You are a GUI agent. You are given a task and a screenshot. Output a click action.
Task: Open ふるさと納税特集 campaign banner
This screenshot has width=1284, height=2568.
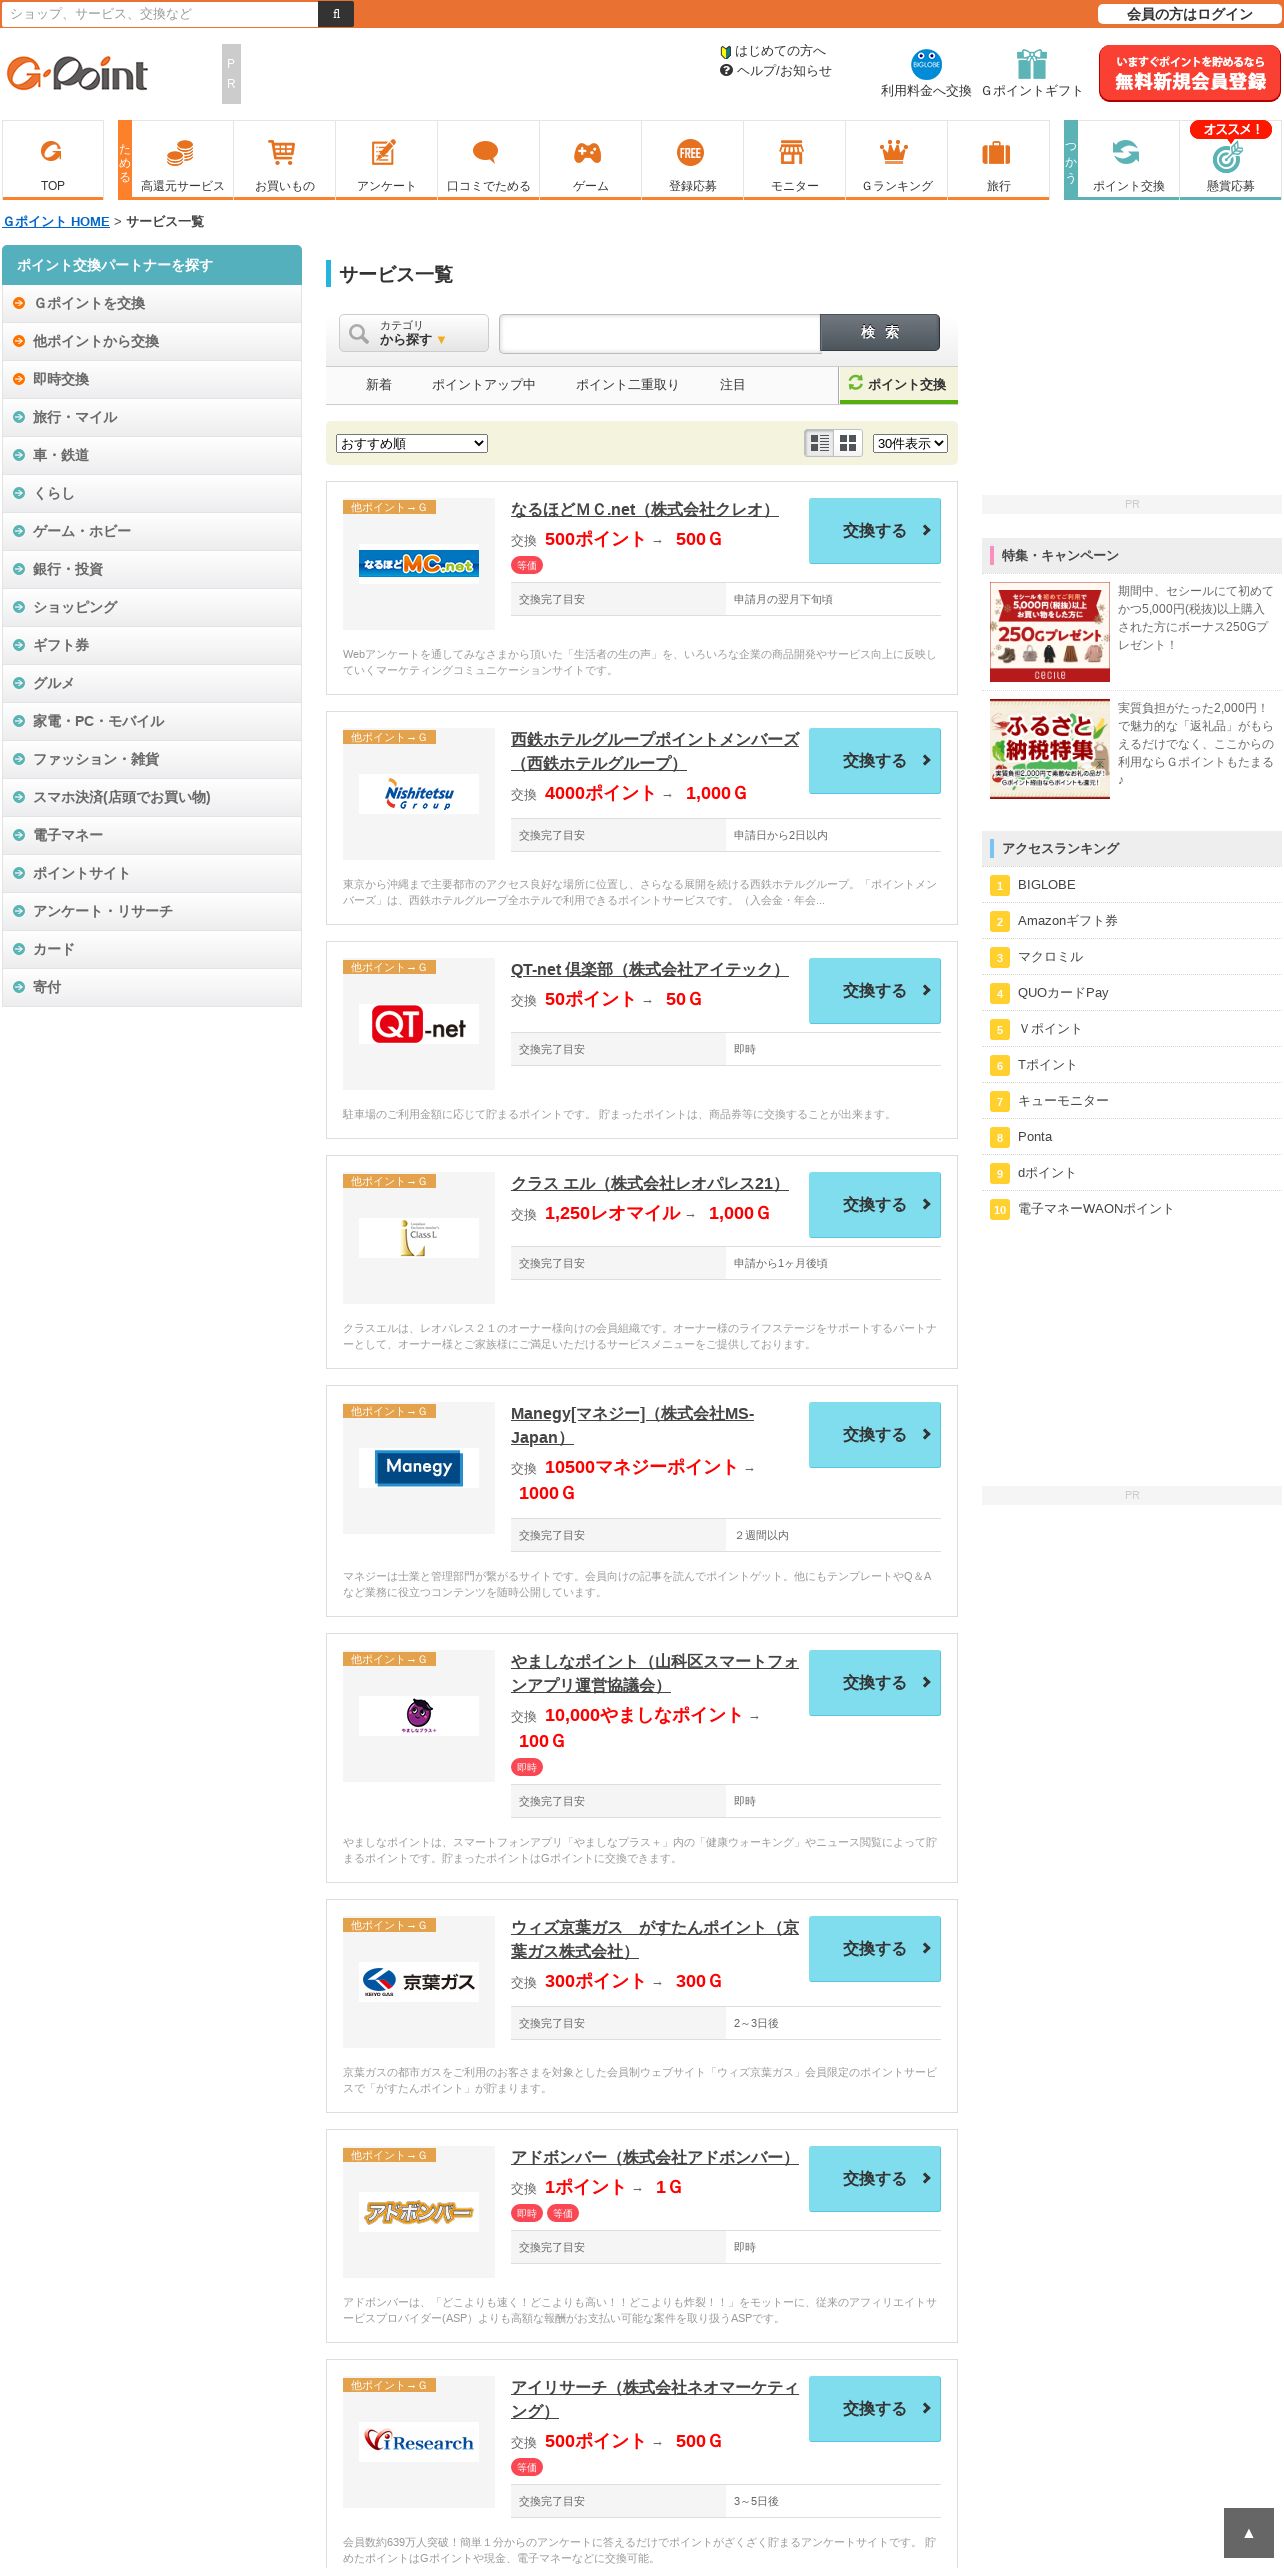(1050, 749)
